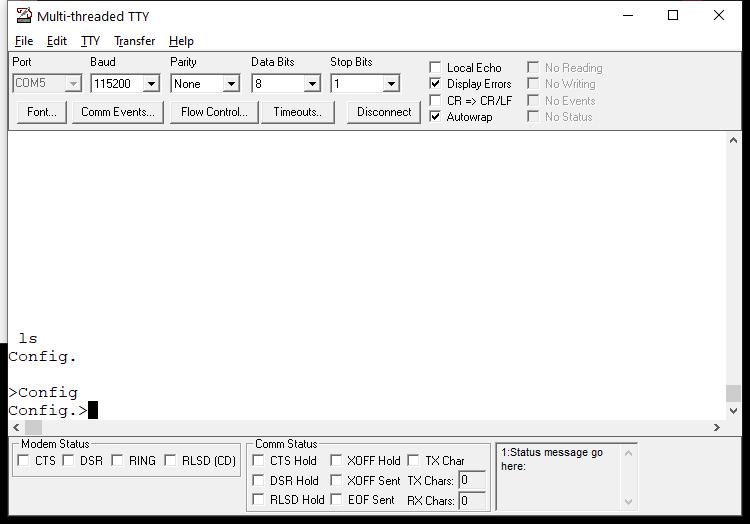Open the File menu
This screenshot has width=750, height=524.
24,41
